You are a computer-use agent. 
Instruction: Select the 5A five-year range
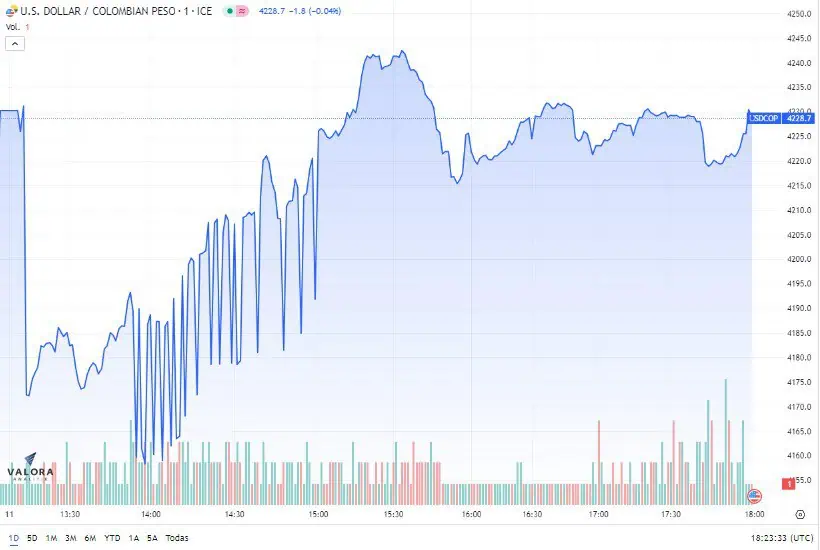(152, 538)
